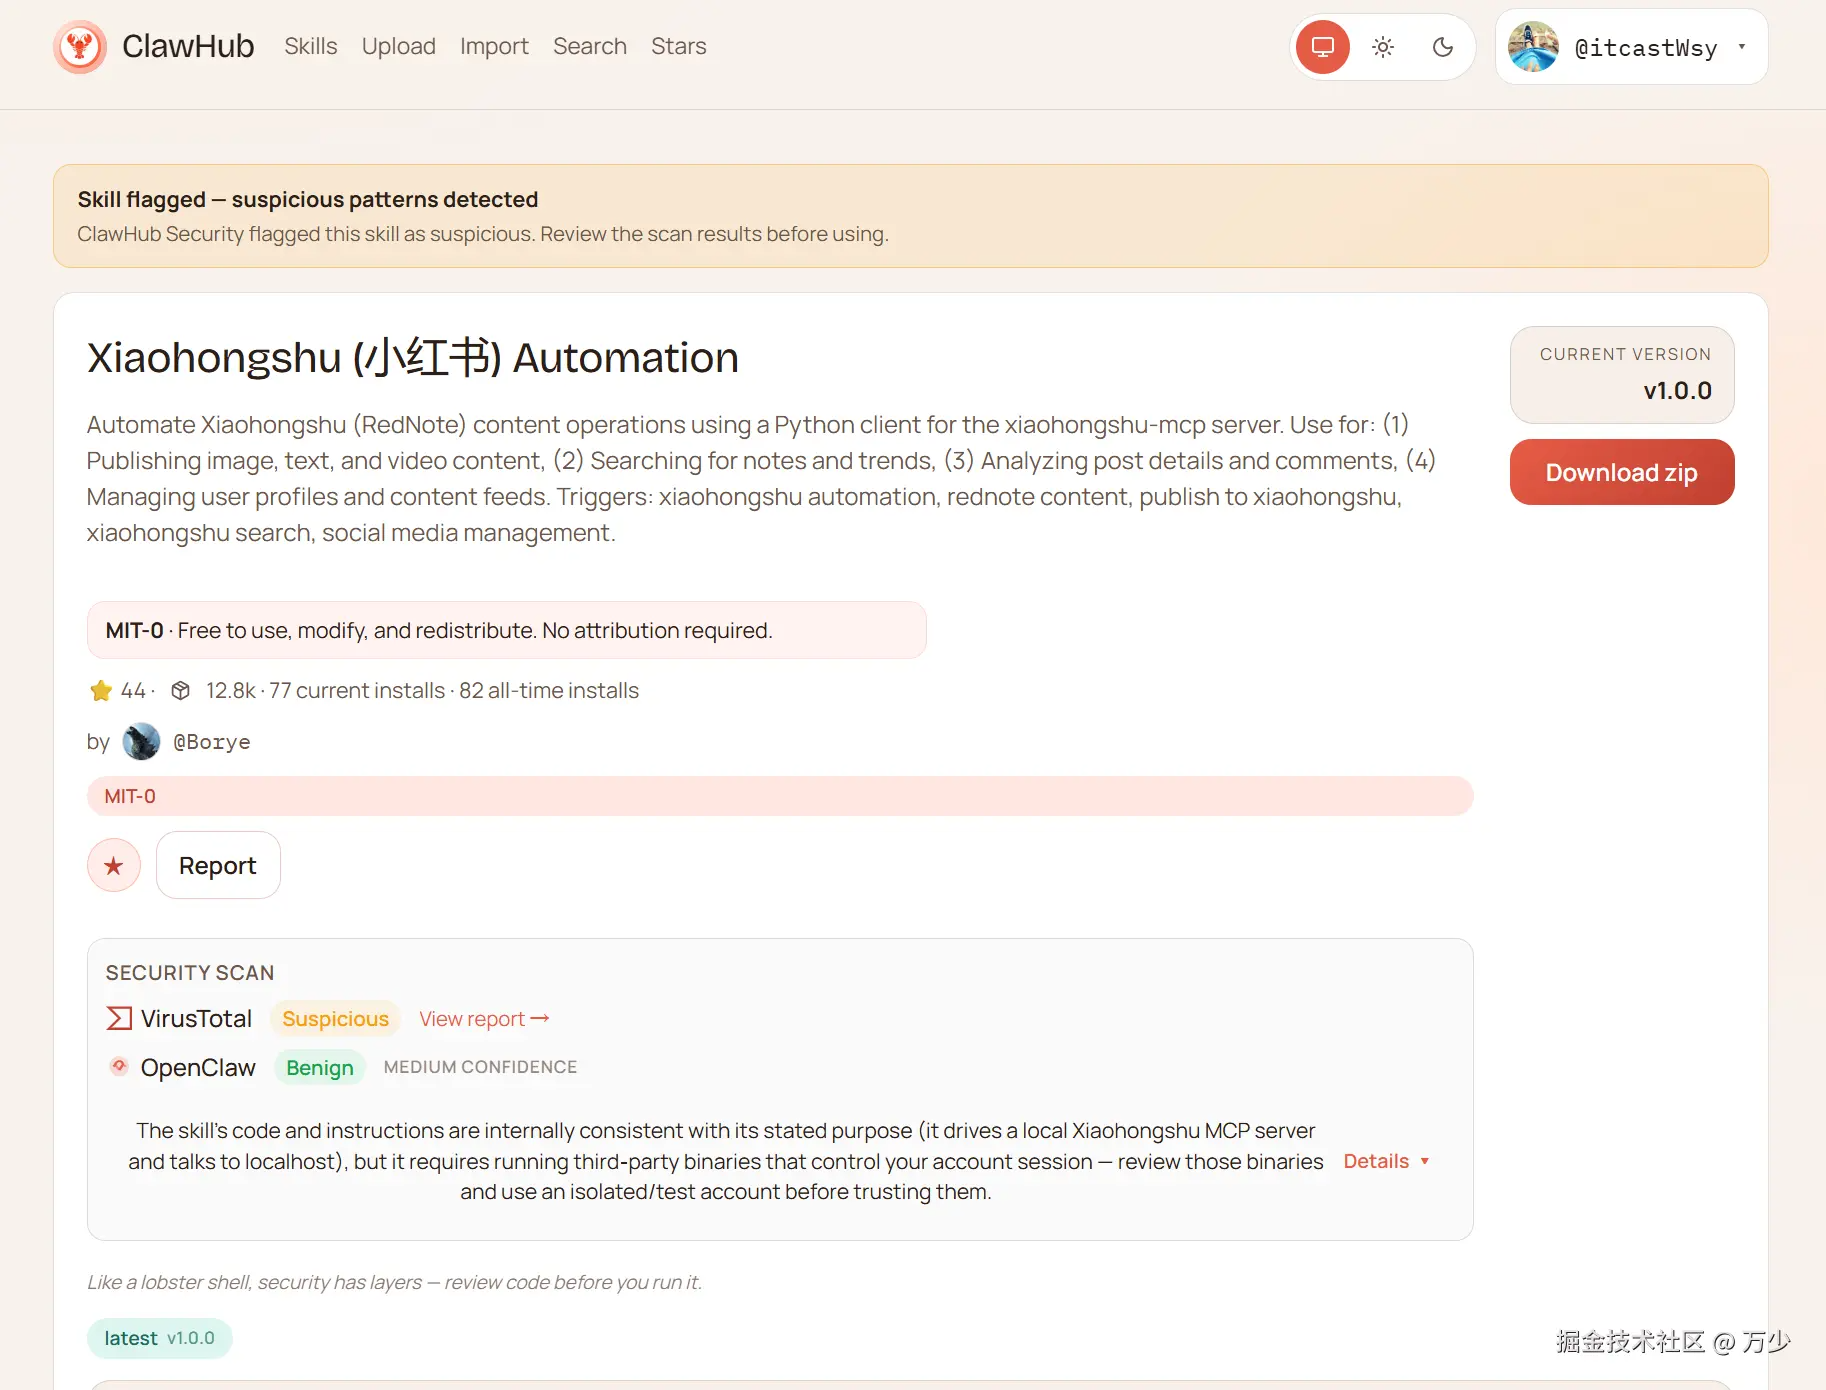Click the OpenClaw scanner icon
This screenshot has height=1390, width=1826.
click(x=119, y=1067)
